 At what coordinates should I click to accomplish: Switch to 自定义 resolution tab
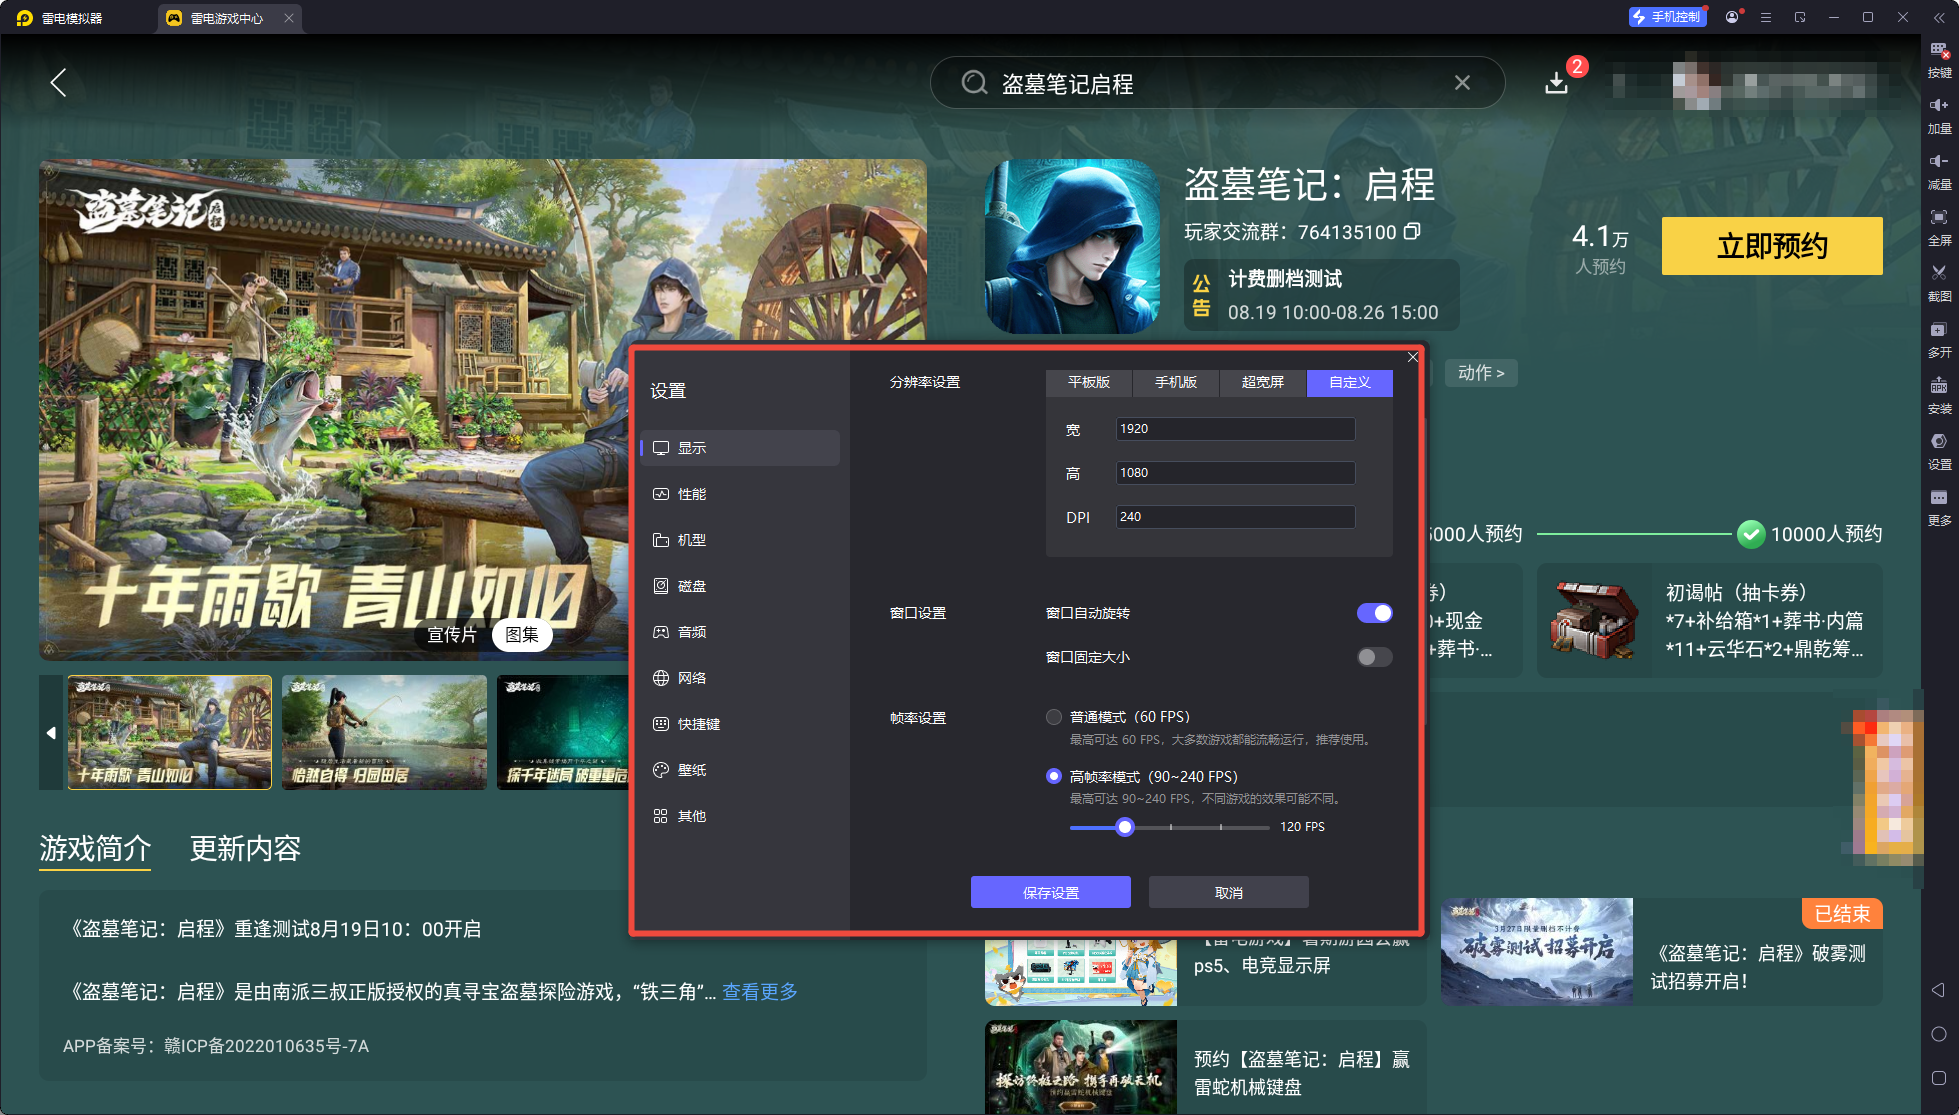tap(1350, 382)
